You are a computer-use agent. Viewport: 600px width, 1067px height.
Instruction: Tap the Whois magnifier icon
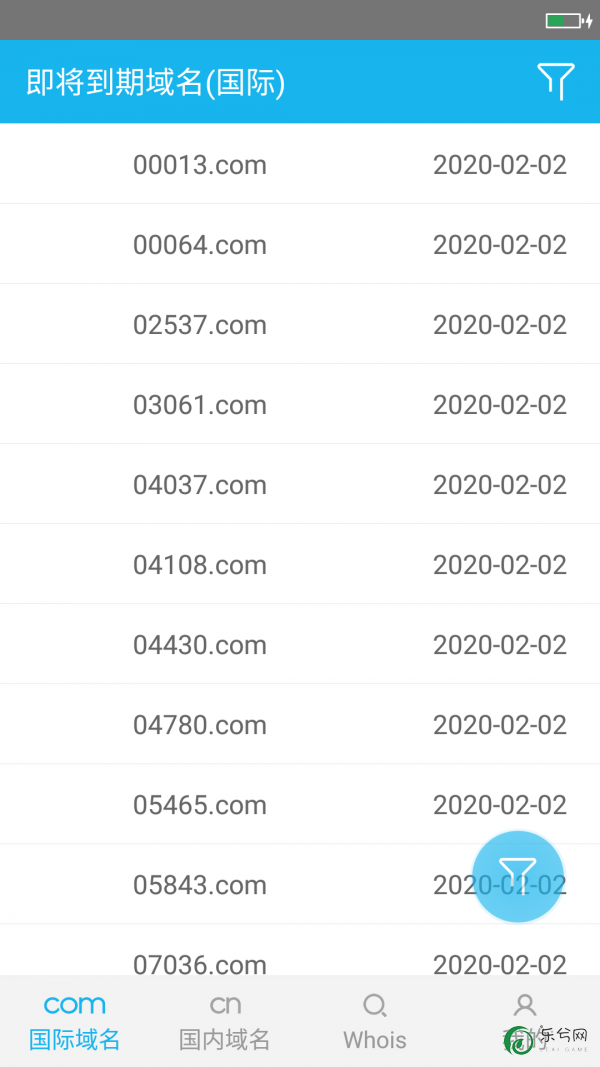[375, 1005]
